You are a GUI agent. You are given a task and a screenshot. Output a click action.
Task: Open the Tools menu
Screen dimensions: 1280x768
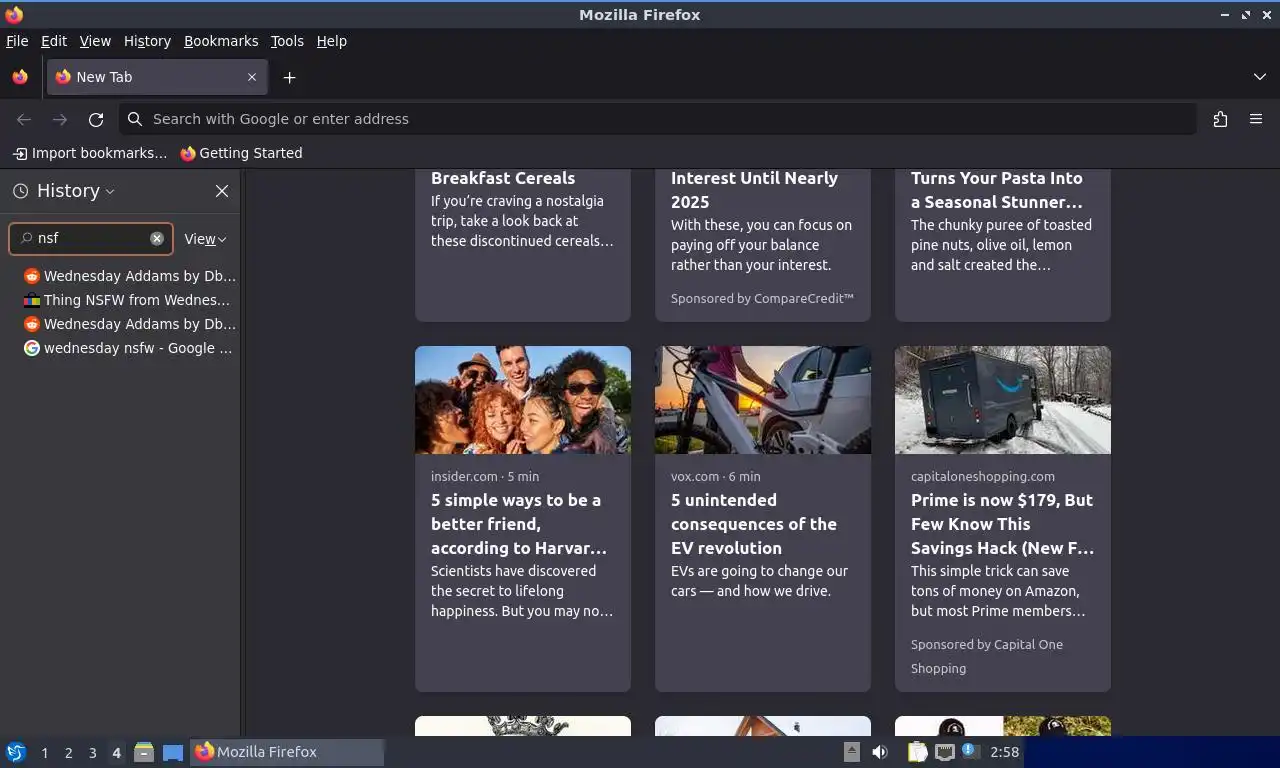tap(287, 41)
